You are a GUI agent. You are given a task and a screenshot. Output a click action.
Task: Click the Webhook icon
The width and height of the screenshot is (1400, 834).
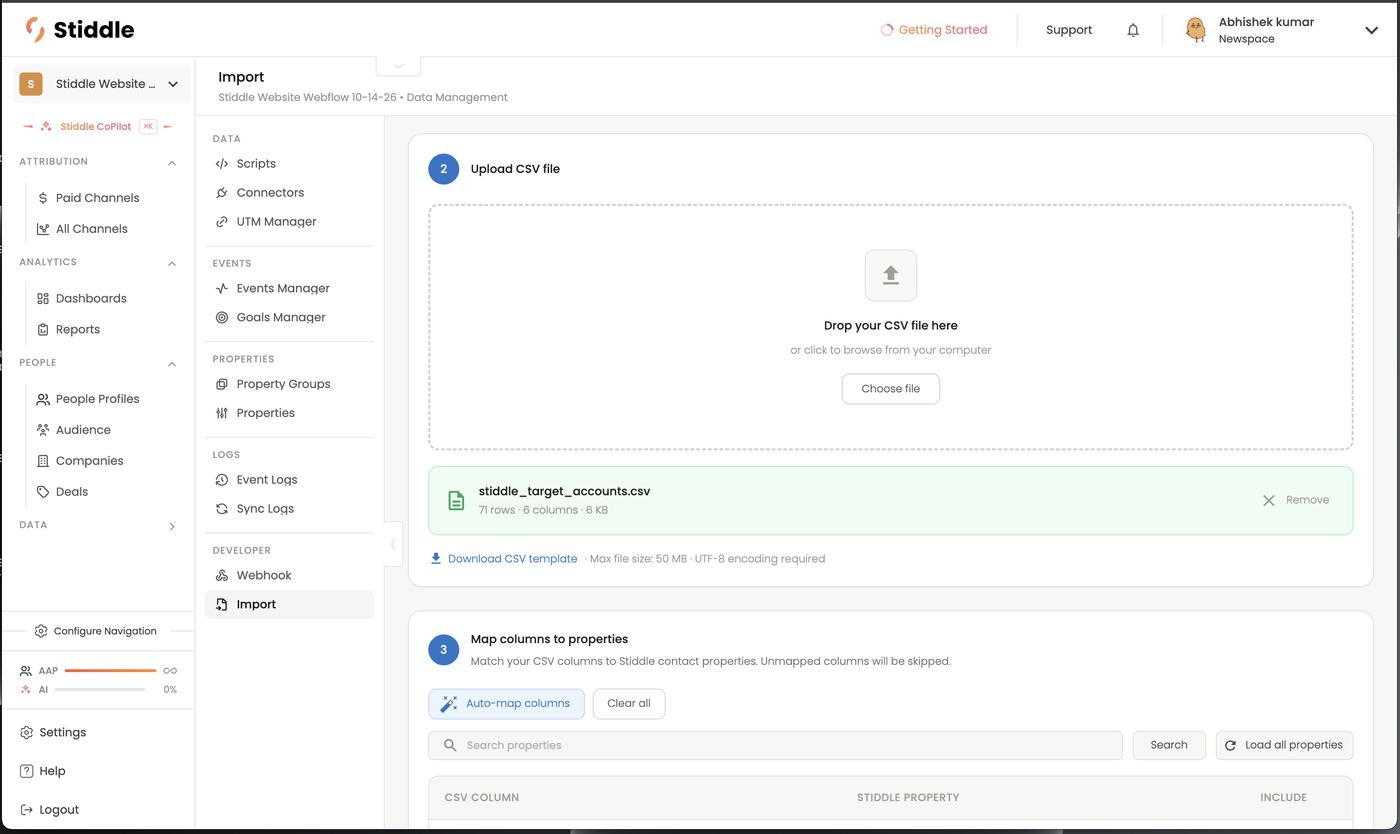(x=222, y=576)
